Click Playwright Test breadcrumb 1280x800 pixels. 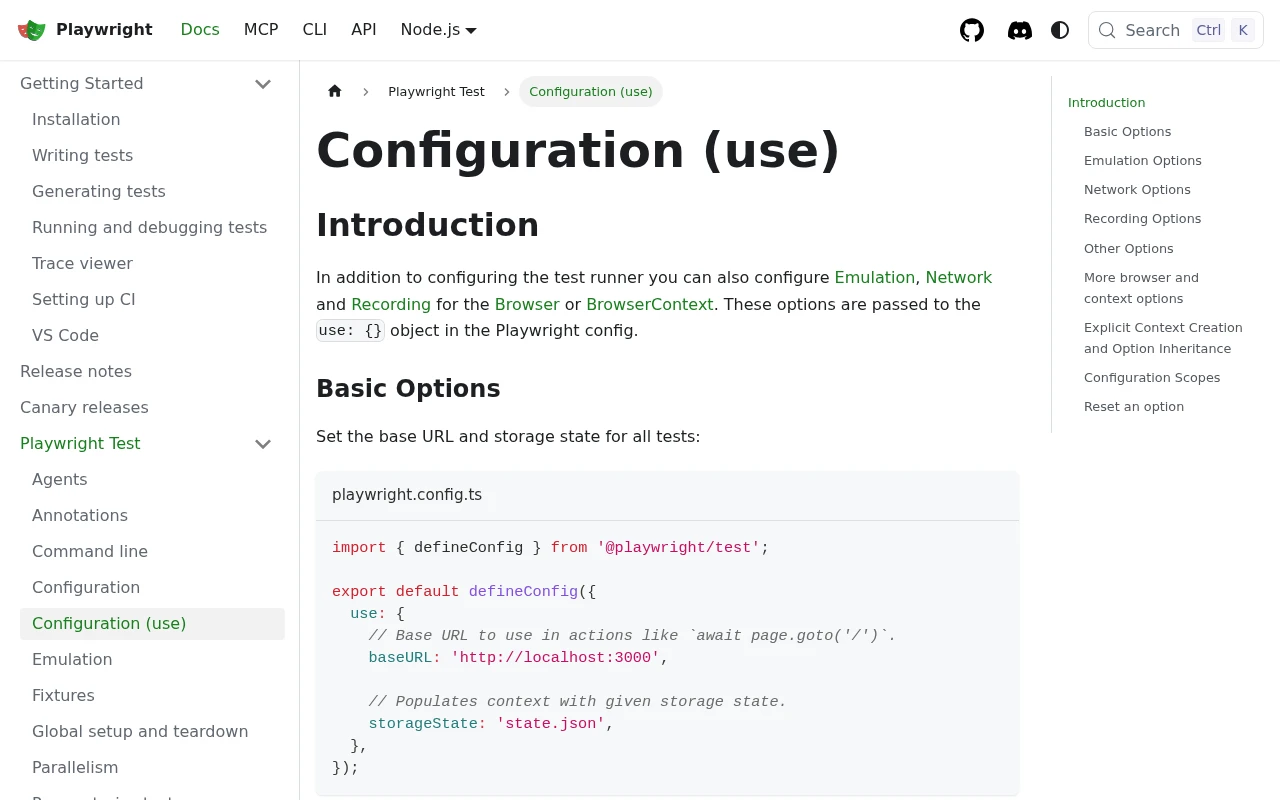[x=436, y=91]
